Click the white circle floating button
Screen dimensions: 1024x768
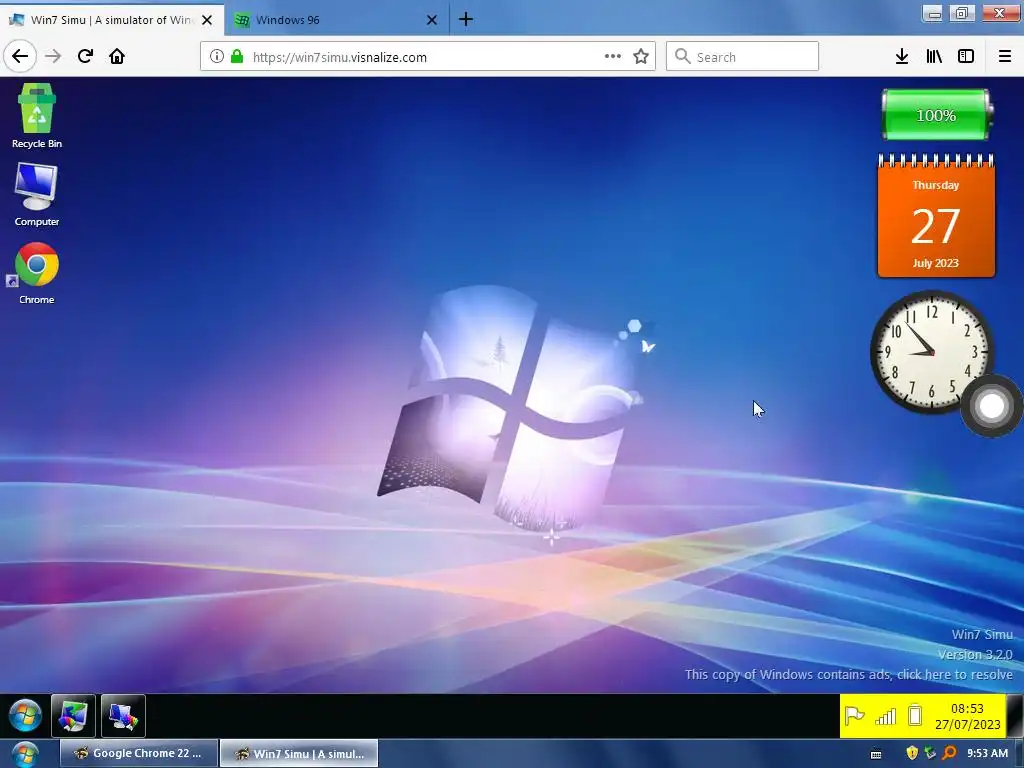[x=991, y=406]
